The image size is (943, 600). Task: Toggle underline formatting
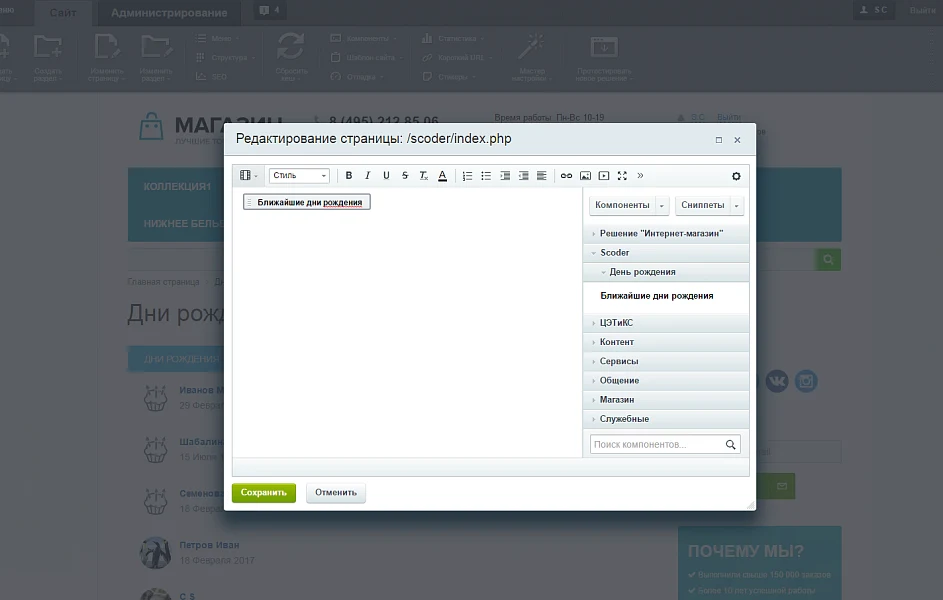(386, 176)
